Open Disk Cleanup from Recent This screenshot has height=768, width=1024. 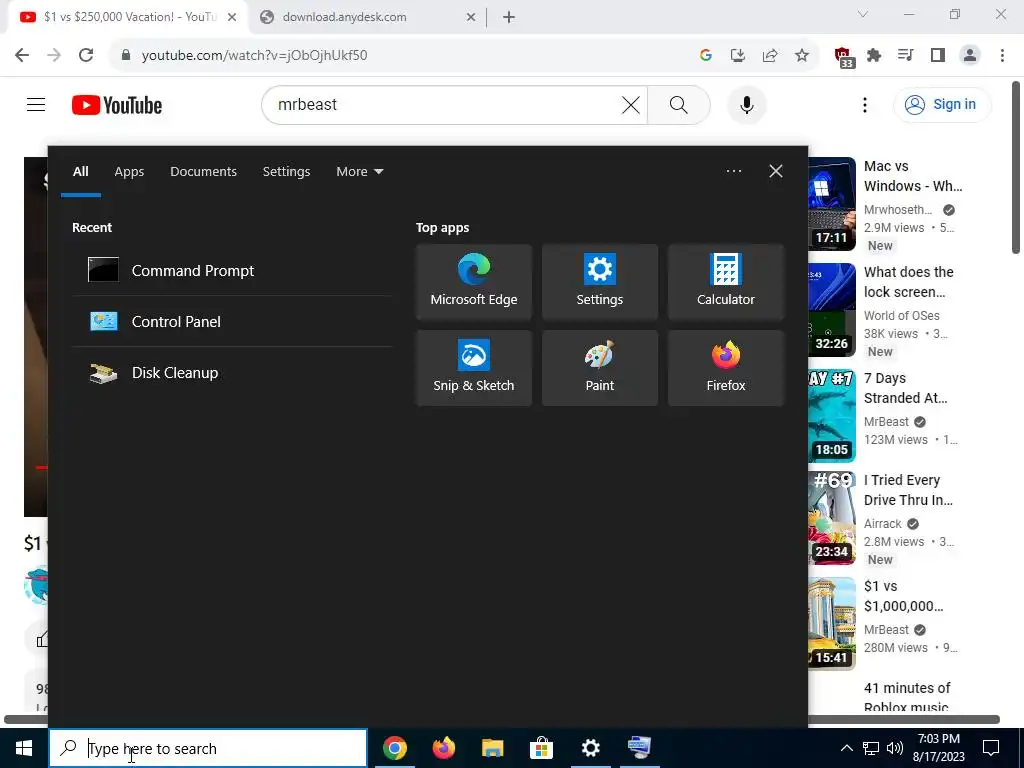[x=232, y=372]
